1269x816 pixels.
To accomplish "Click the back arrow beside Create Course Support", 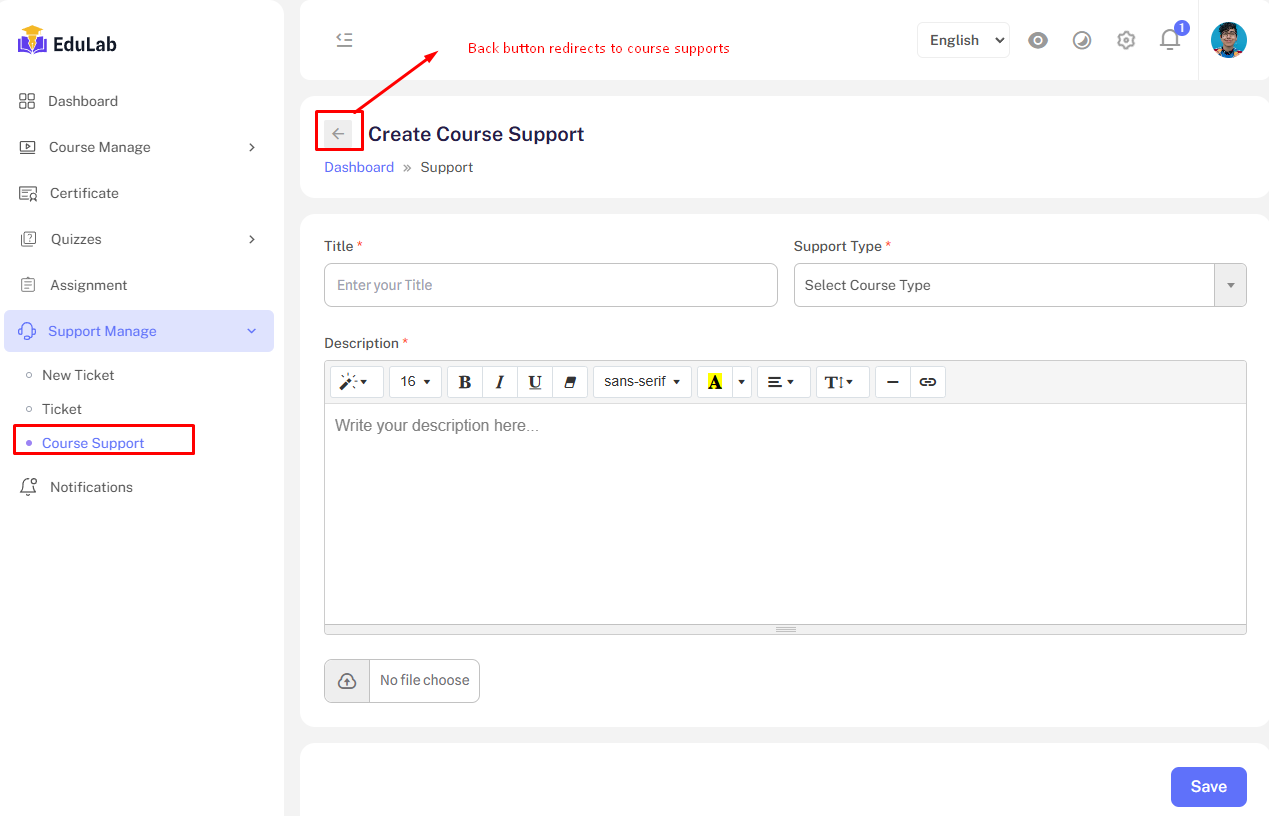I will pyautogui.click(x=338, y=134).
